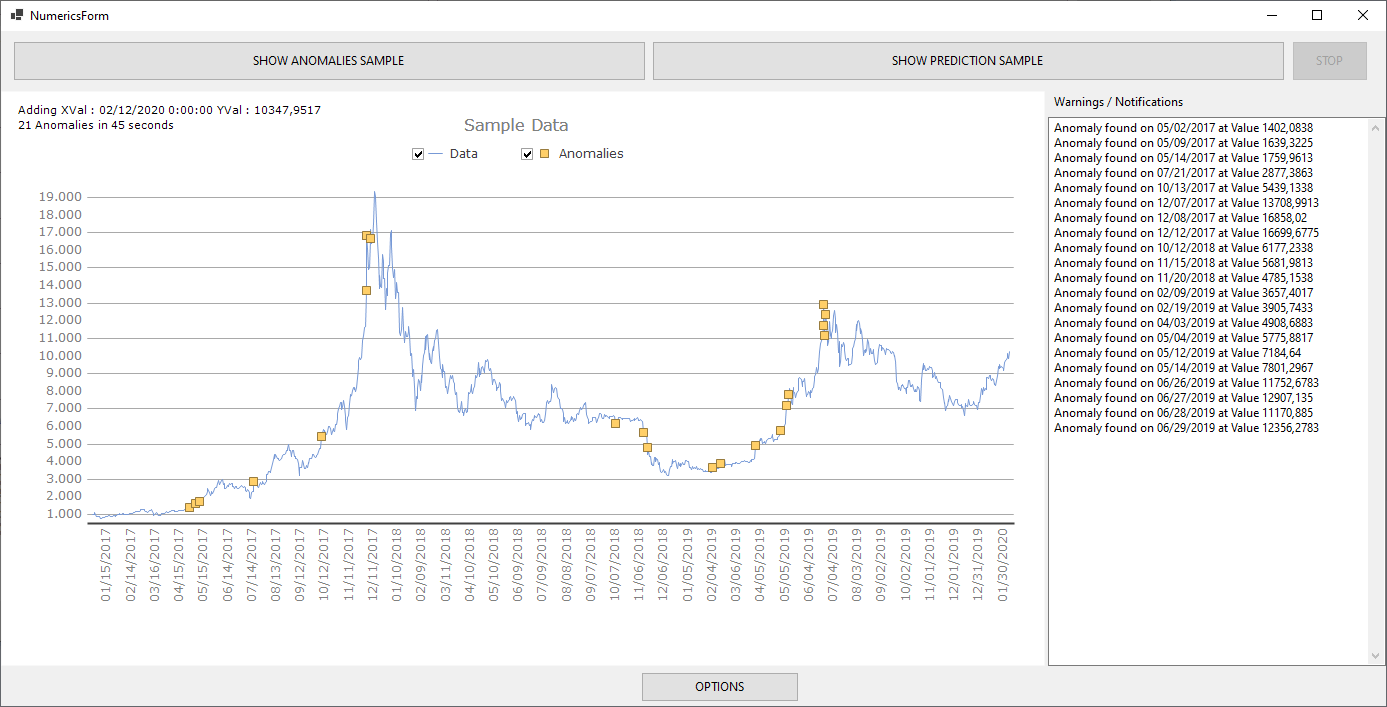Screen dimensions: 1387x707
Task: Click the NumericsForm app icon in title bar
Action: pyautogui.click(x=16, y=15)
